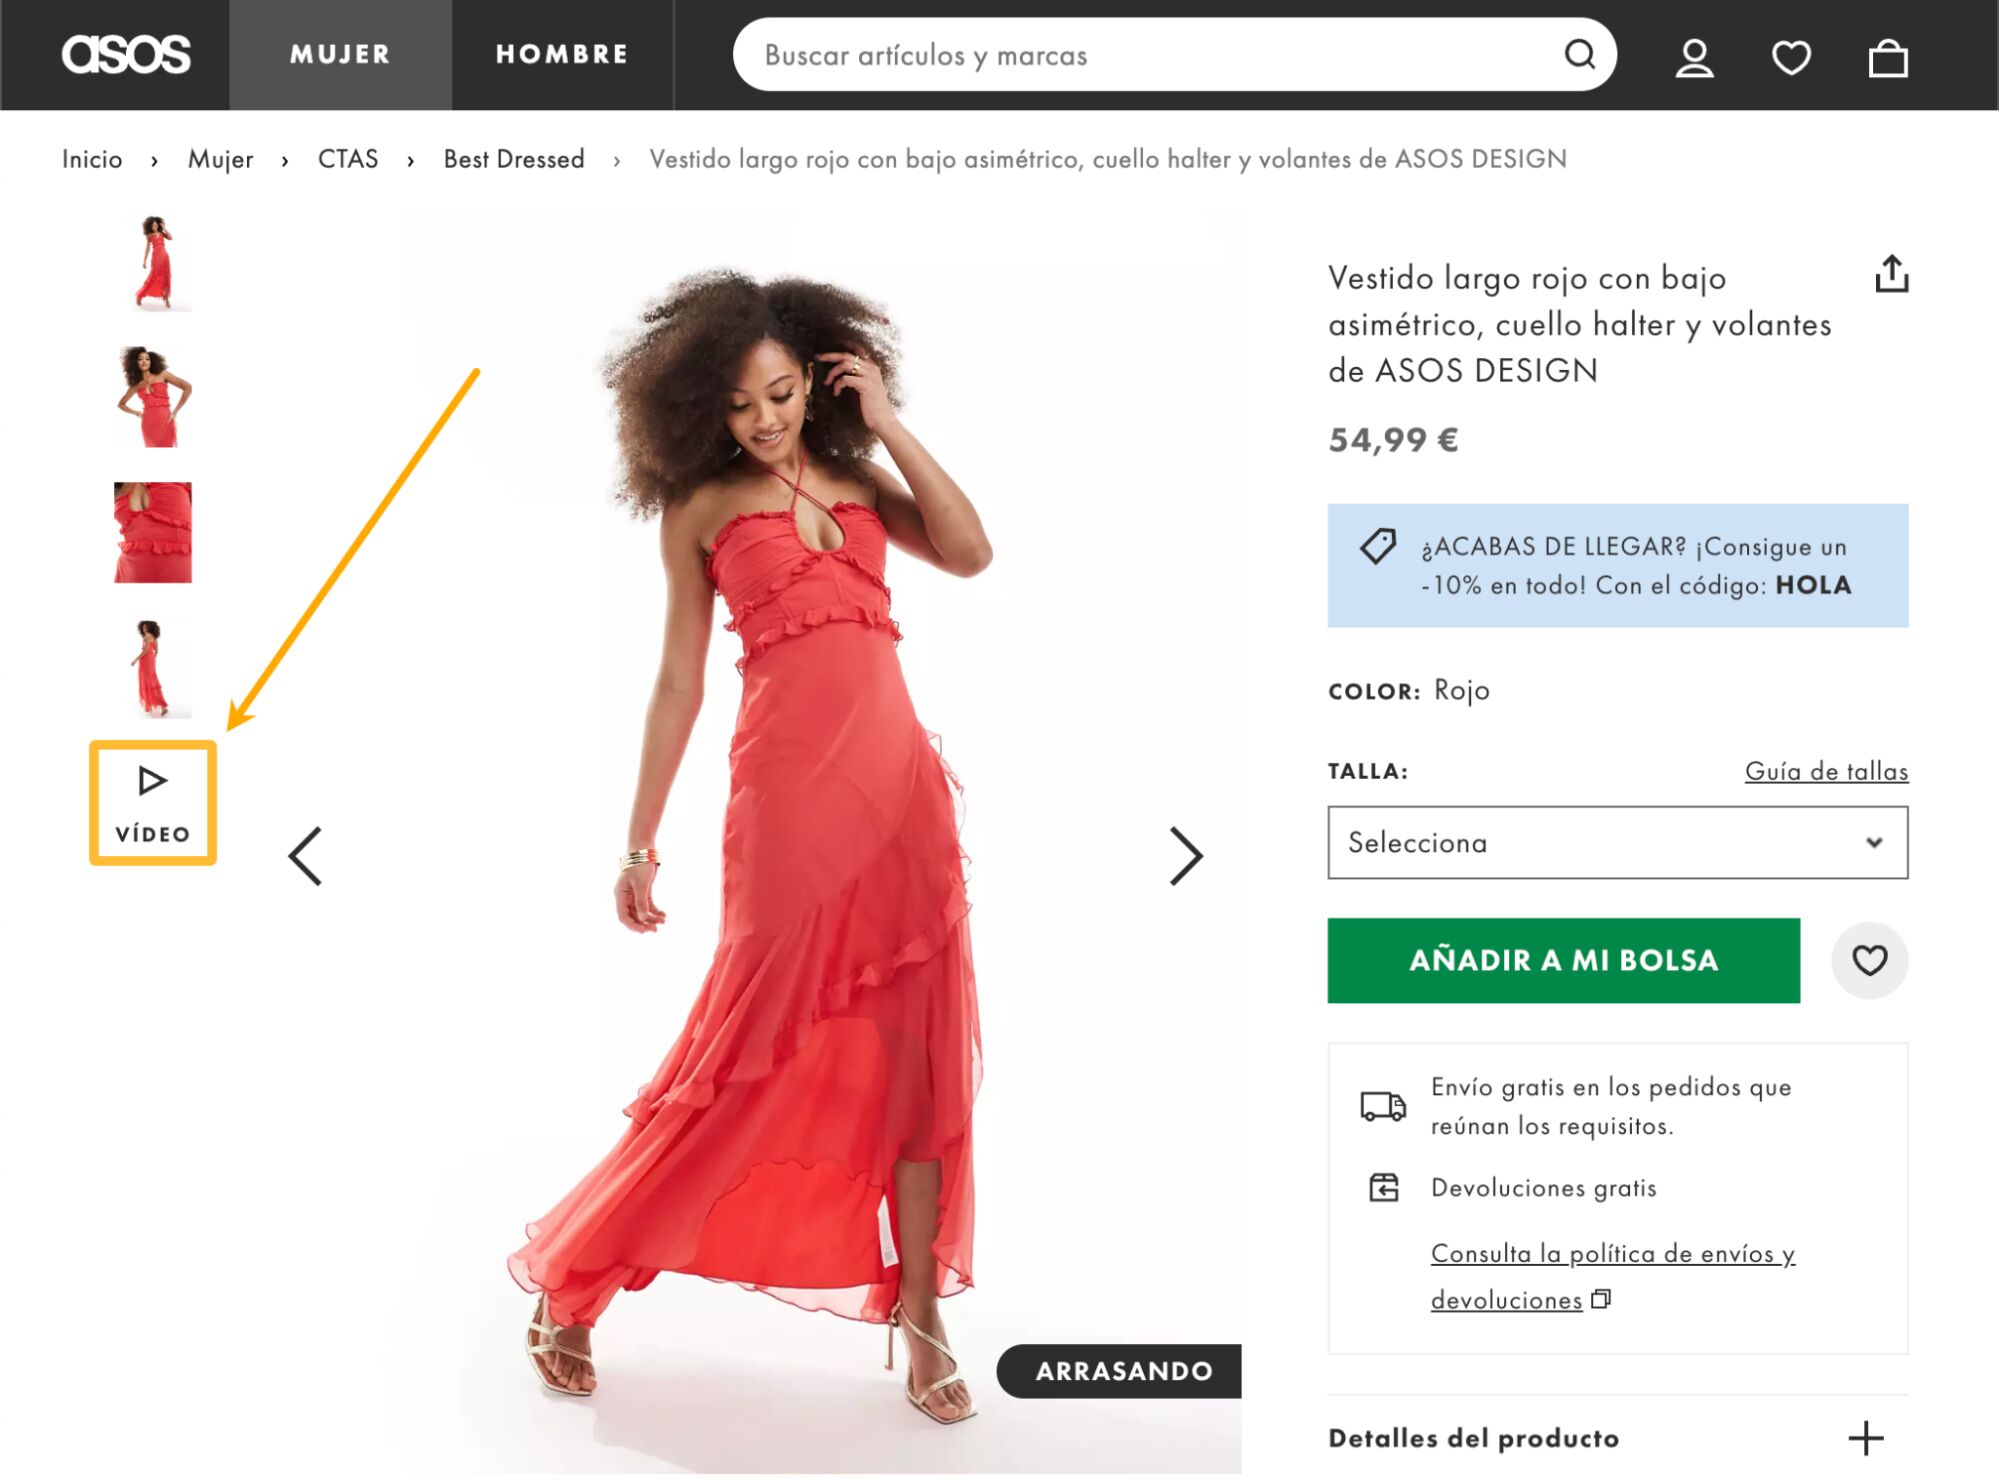Image resolution: width=1999 pixels, height=1480 pixels.
Task: Go to homepage via the ASOS logo
Action: tap(127, 55)
